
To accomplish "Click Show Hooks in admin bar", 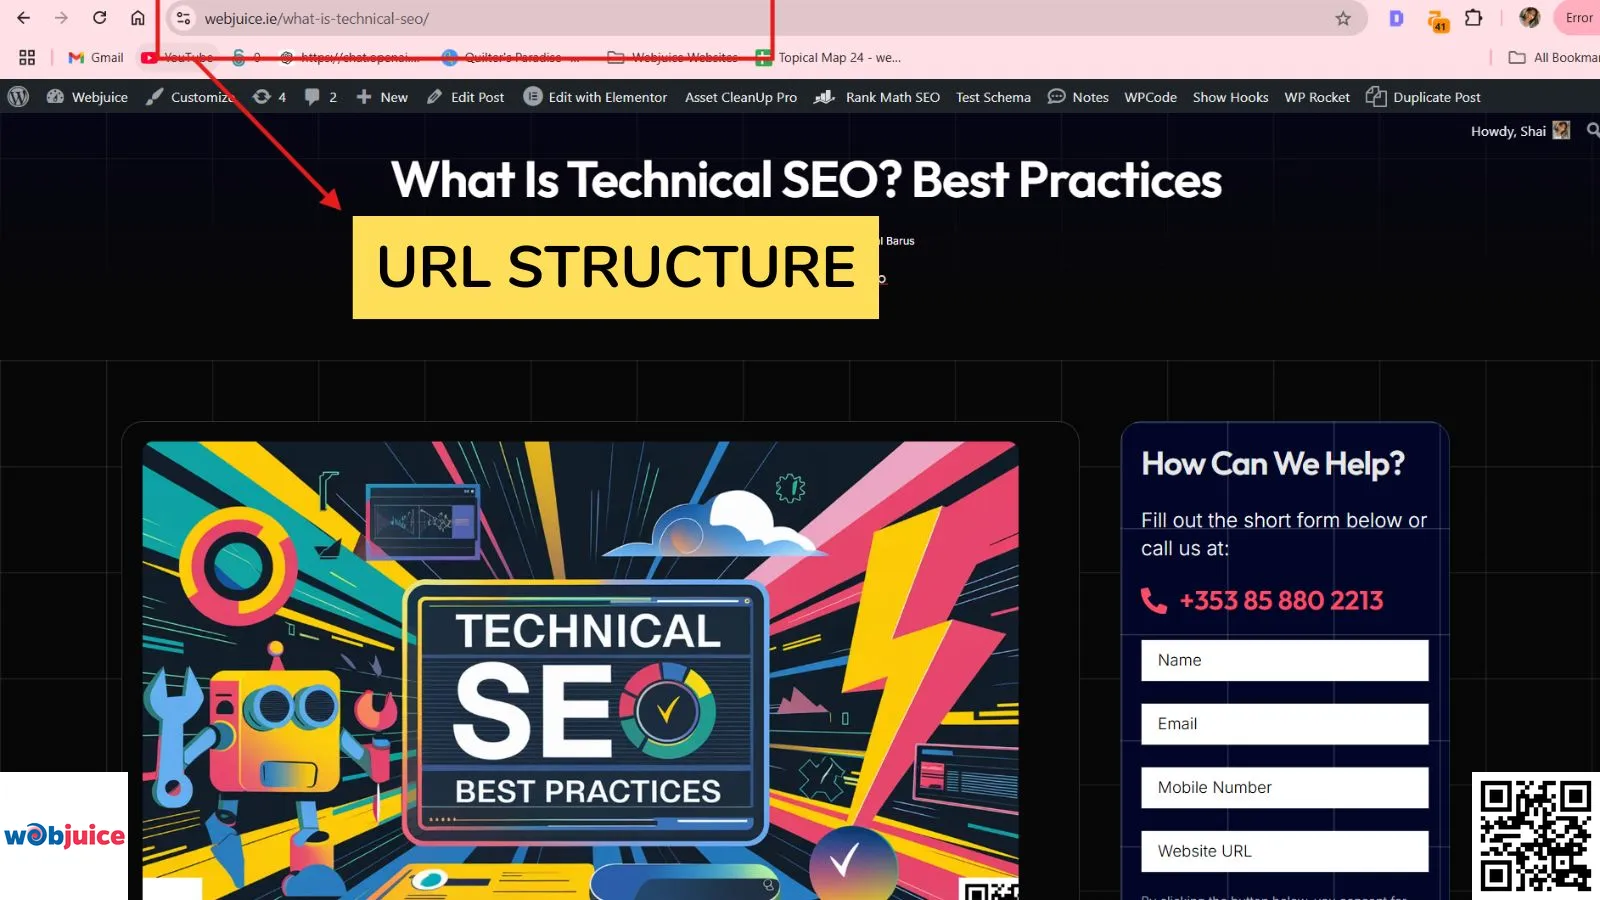I will point(1230,97).
